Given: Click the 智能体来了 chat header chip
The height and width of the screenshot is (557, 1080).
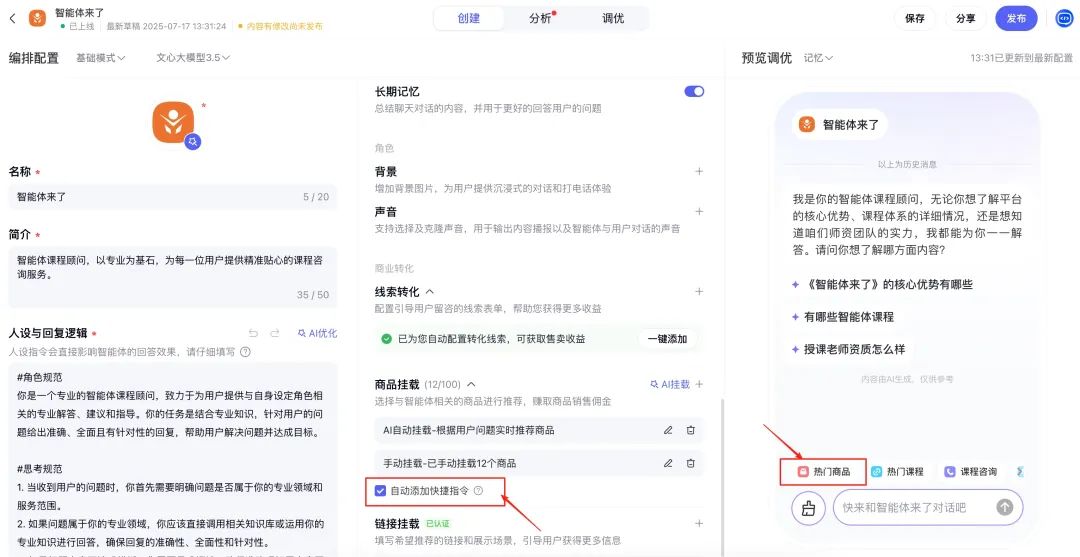Looking at the screenshot, I should click(838, 125).
